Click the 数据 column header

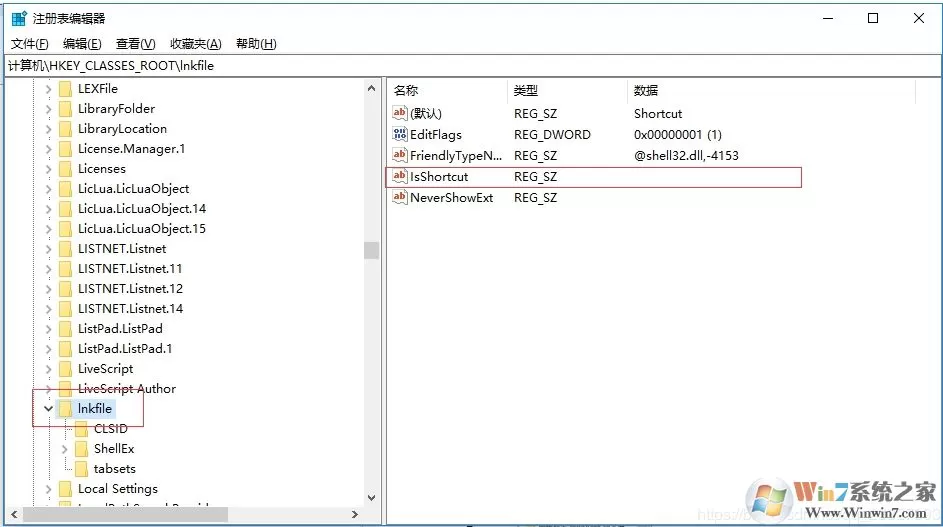tap(771, 91)
